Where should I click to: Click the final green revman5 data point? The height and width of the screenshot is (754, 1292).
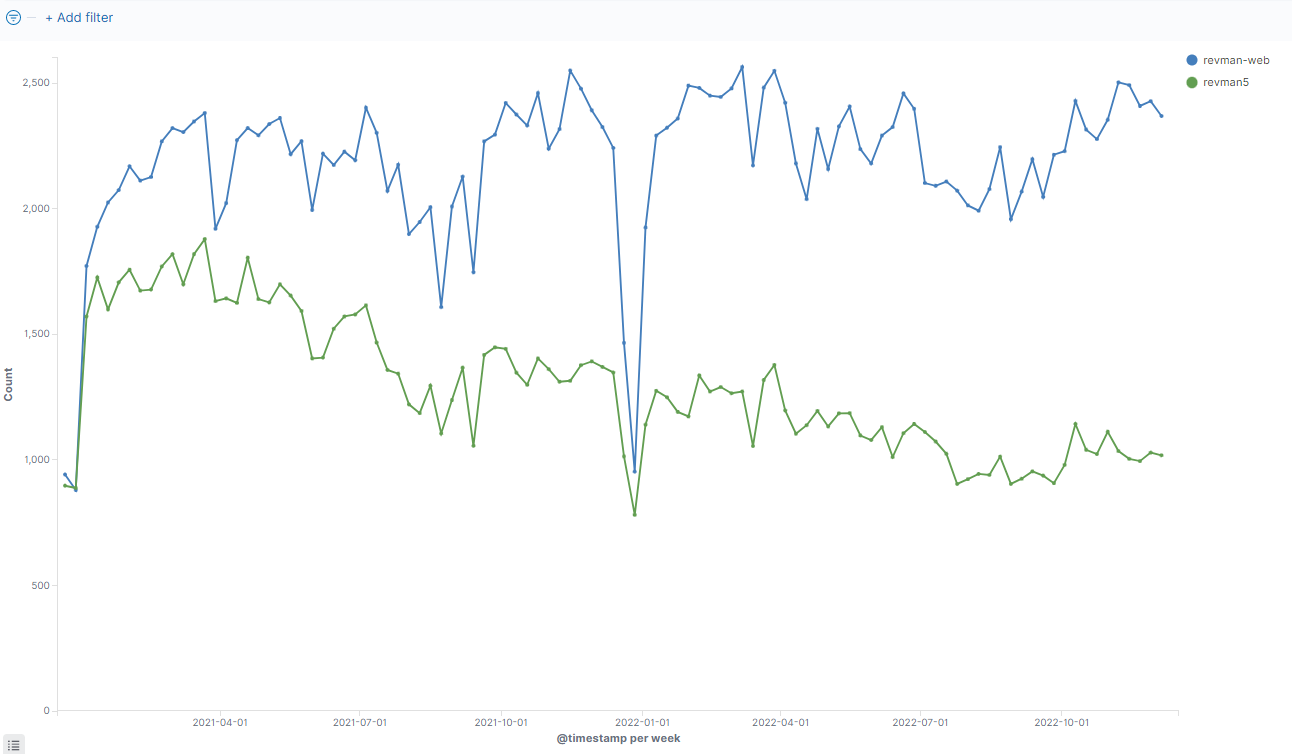(1161, 455)
